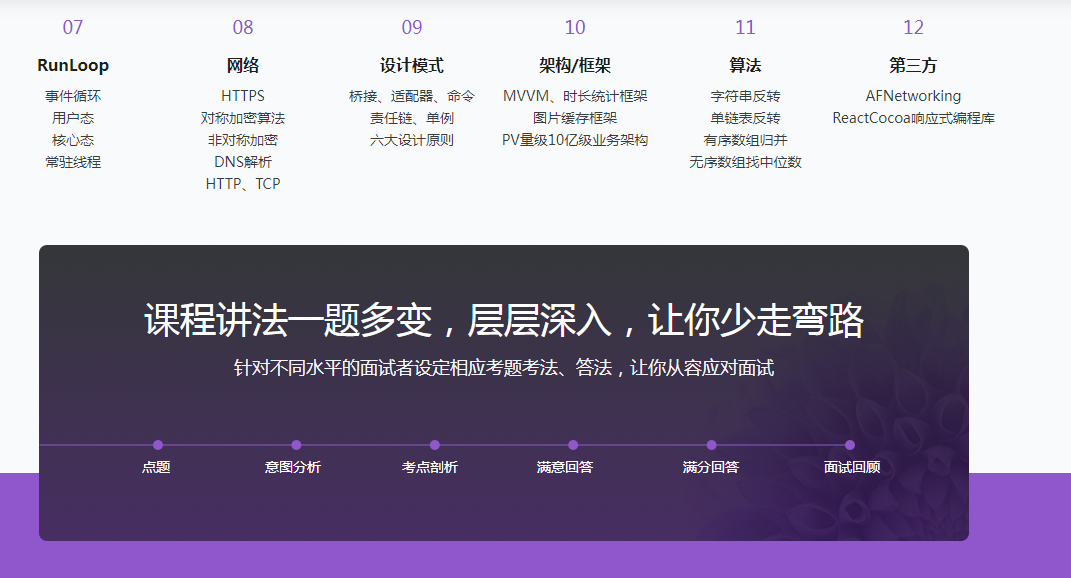Open the 第三方 section heading

coord(913,66)
